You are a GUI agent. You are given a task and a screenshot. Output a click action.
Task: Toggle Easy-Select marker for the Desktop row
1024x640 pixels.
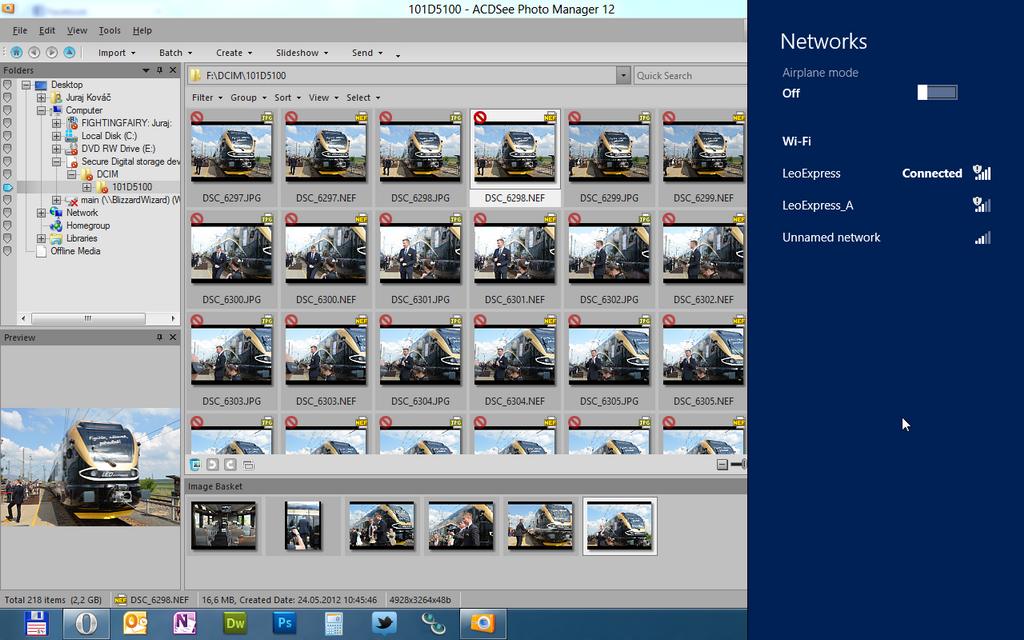(x=7, y=85)
